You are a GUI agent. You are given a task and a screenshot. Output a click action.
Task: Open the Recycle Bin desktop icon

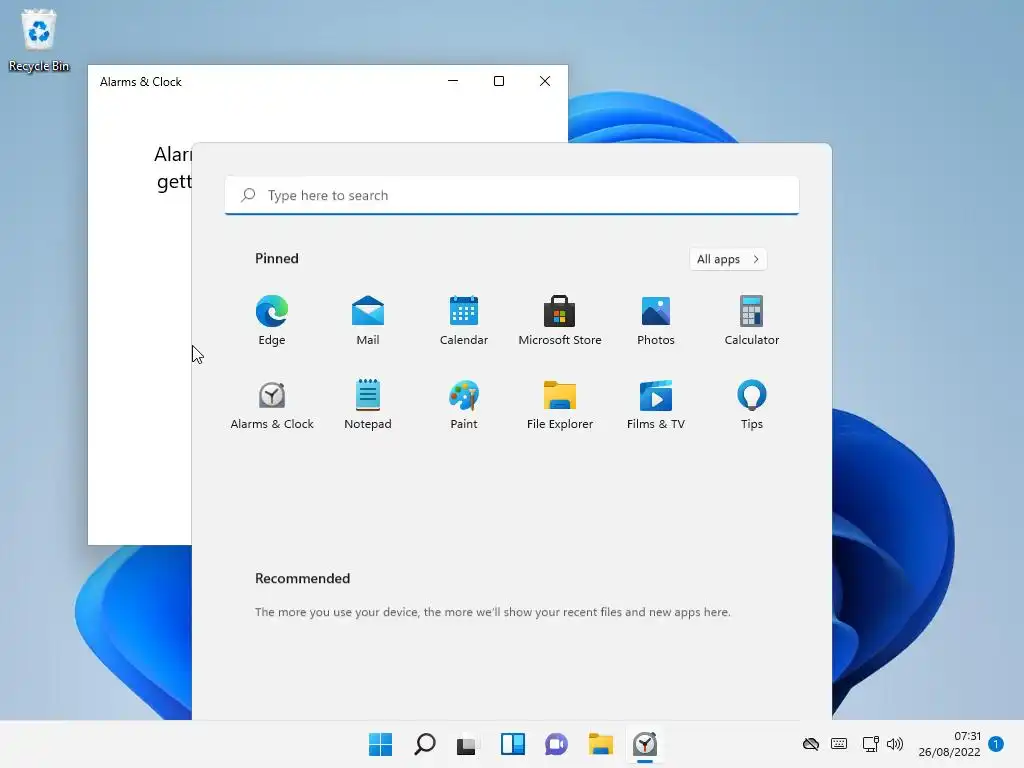[39, 40]
